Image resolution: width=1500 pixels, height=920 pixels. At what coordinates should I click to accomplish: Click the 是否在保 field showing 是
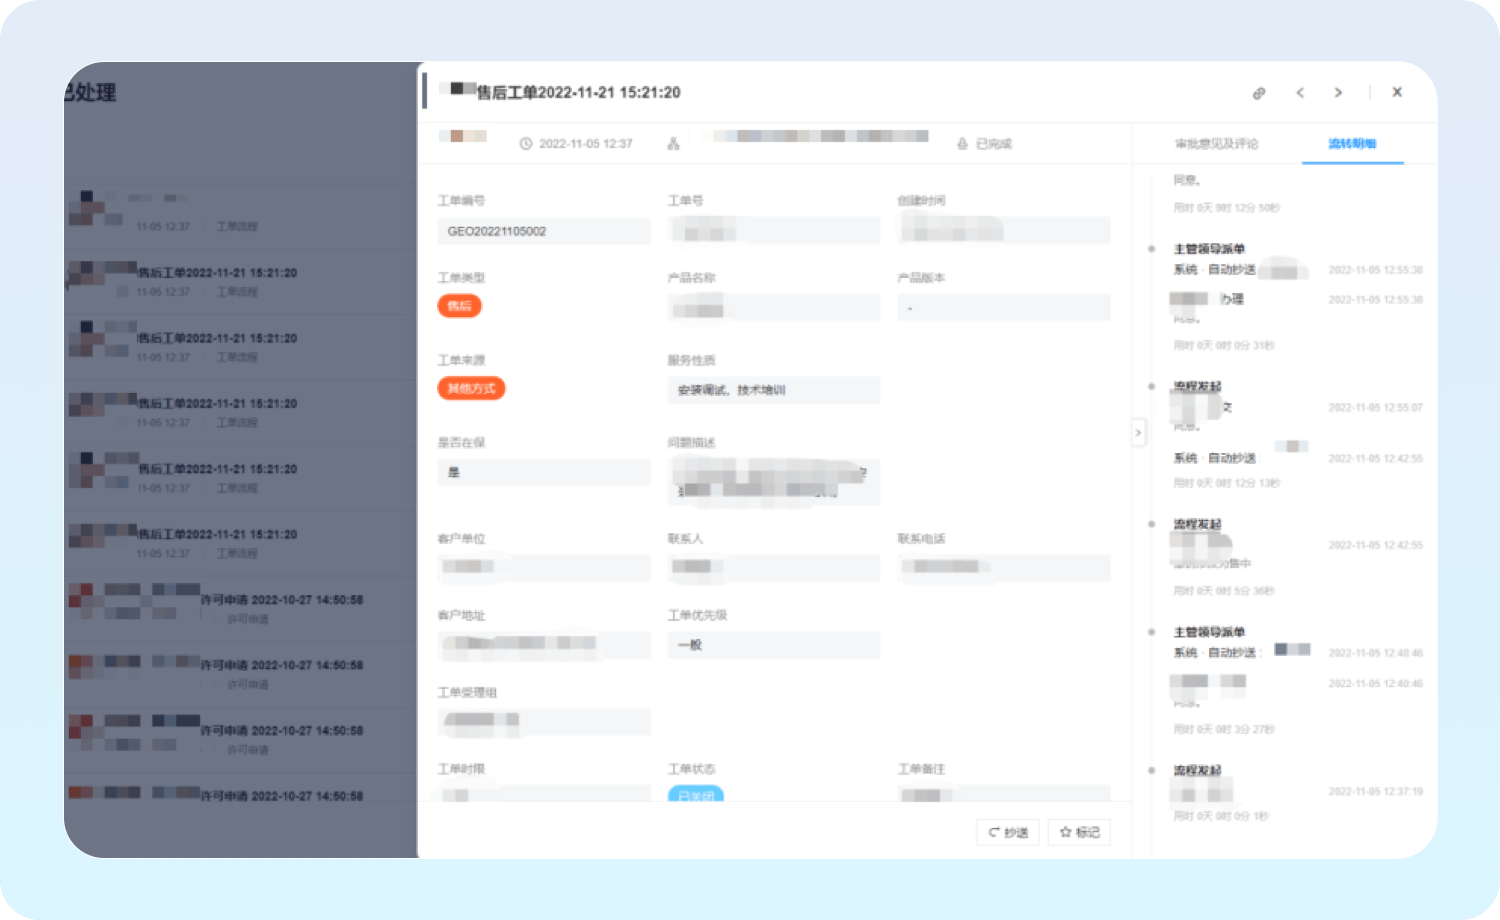543,472
